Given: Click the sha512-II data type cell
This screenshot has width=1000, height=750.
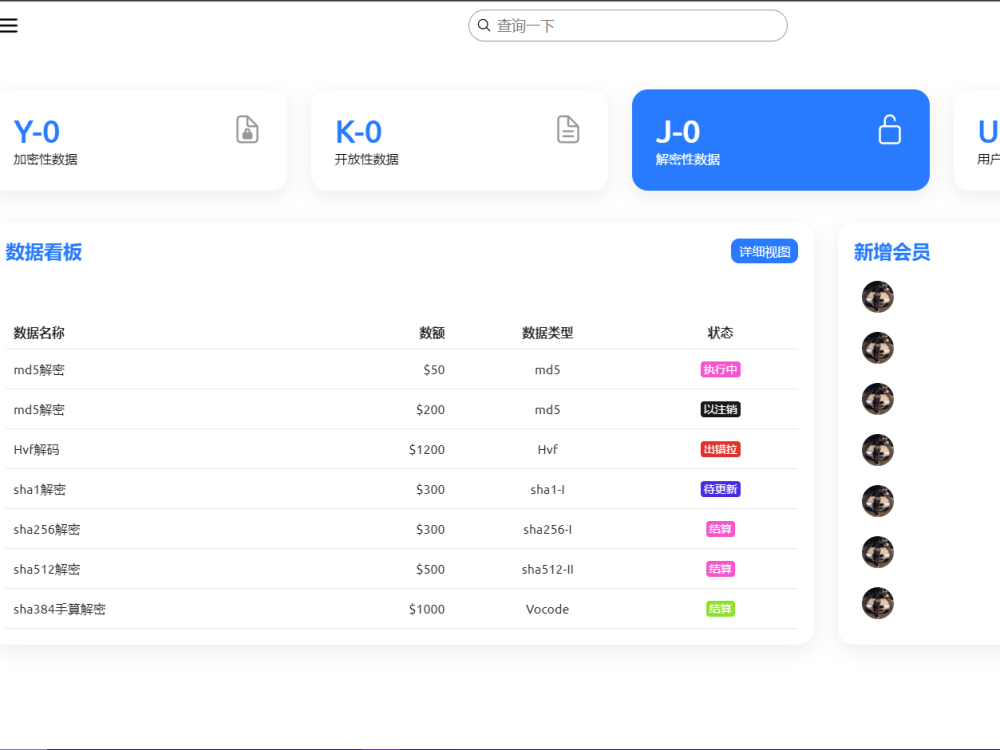Looking at the screenshot, I should point(547,569).
